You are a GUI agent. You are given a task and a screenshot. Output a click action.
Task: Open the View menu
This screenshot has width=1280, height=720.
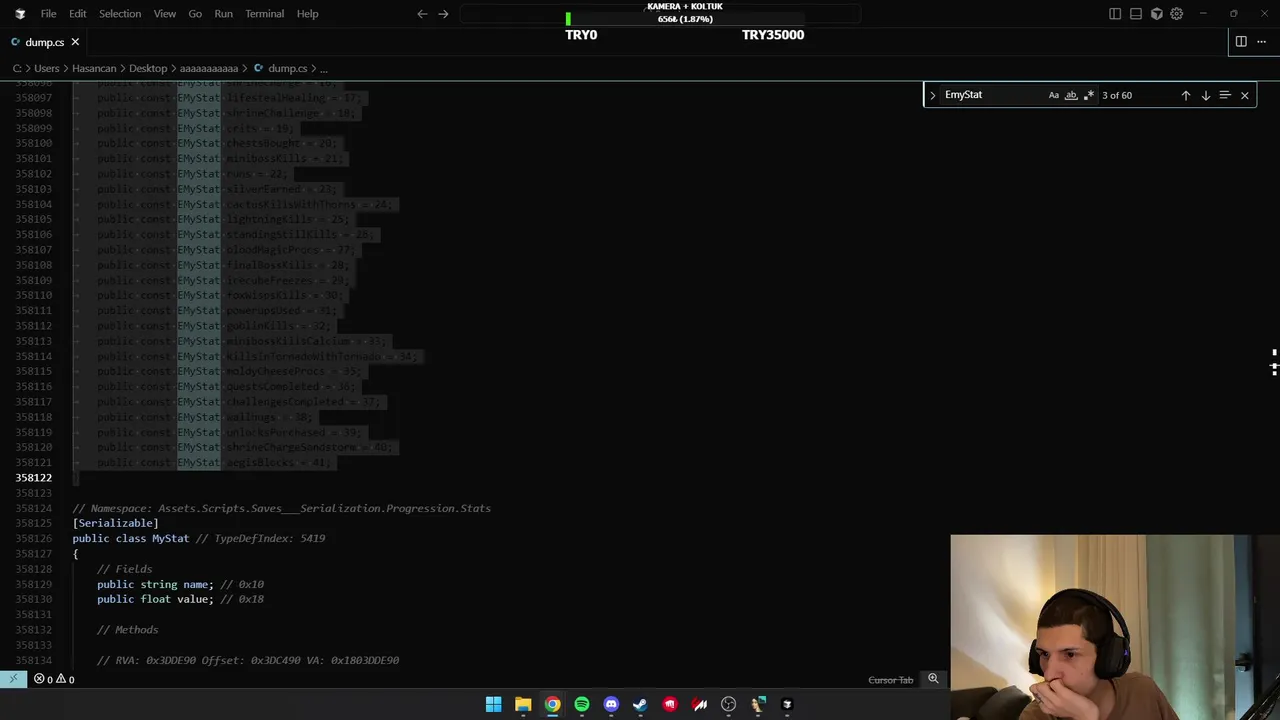(x=165, y=14)
